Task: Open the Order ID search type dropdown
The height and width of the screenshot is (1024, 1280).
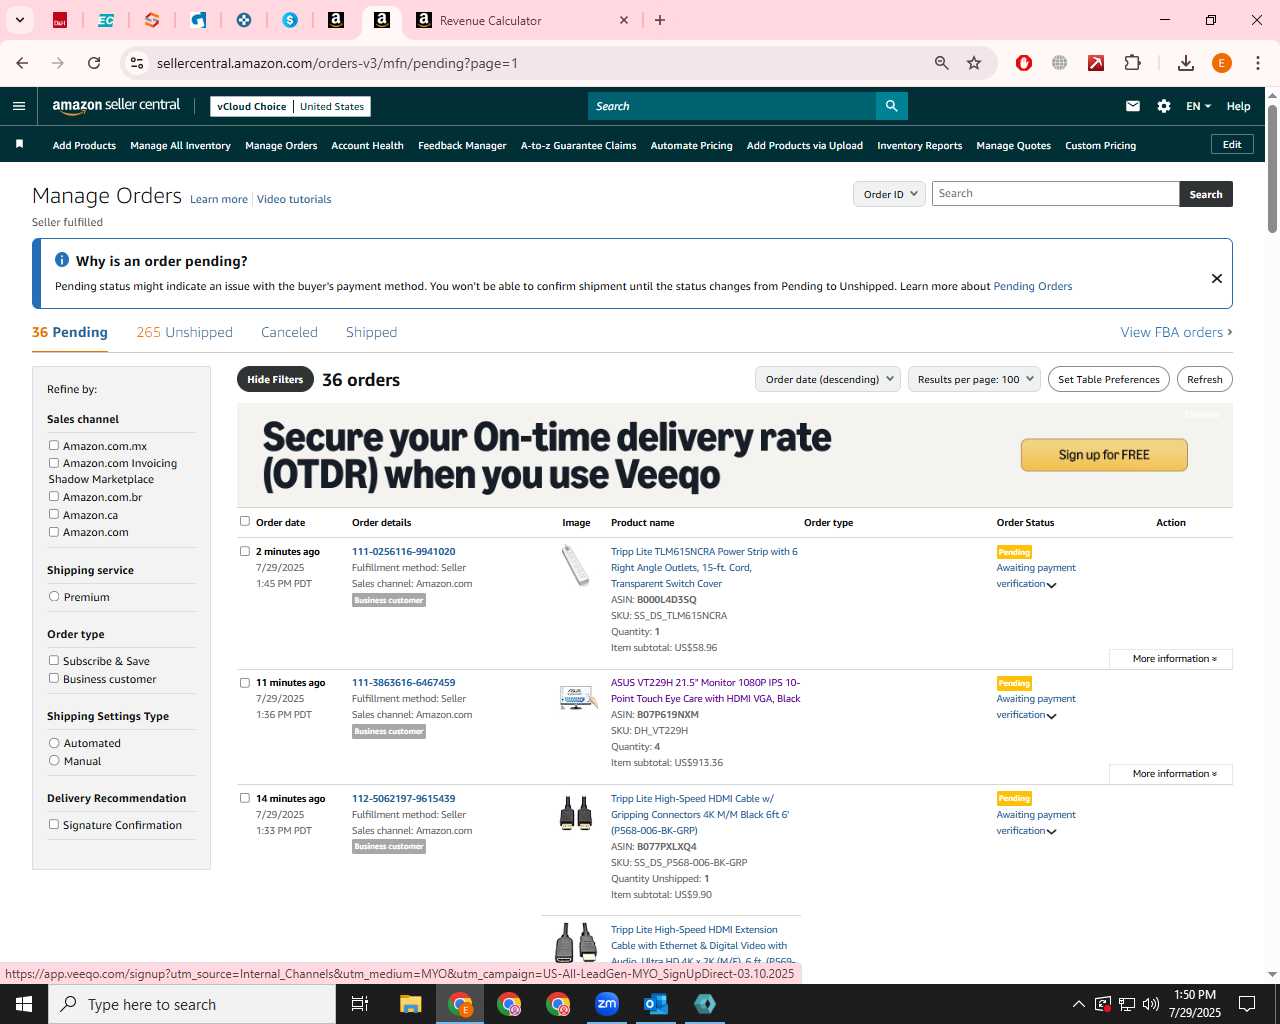Action: (889, 194)
